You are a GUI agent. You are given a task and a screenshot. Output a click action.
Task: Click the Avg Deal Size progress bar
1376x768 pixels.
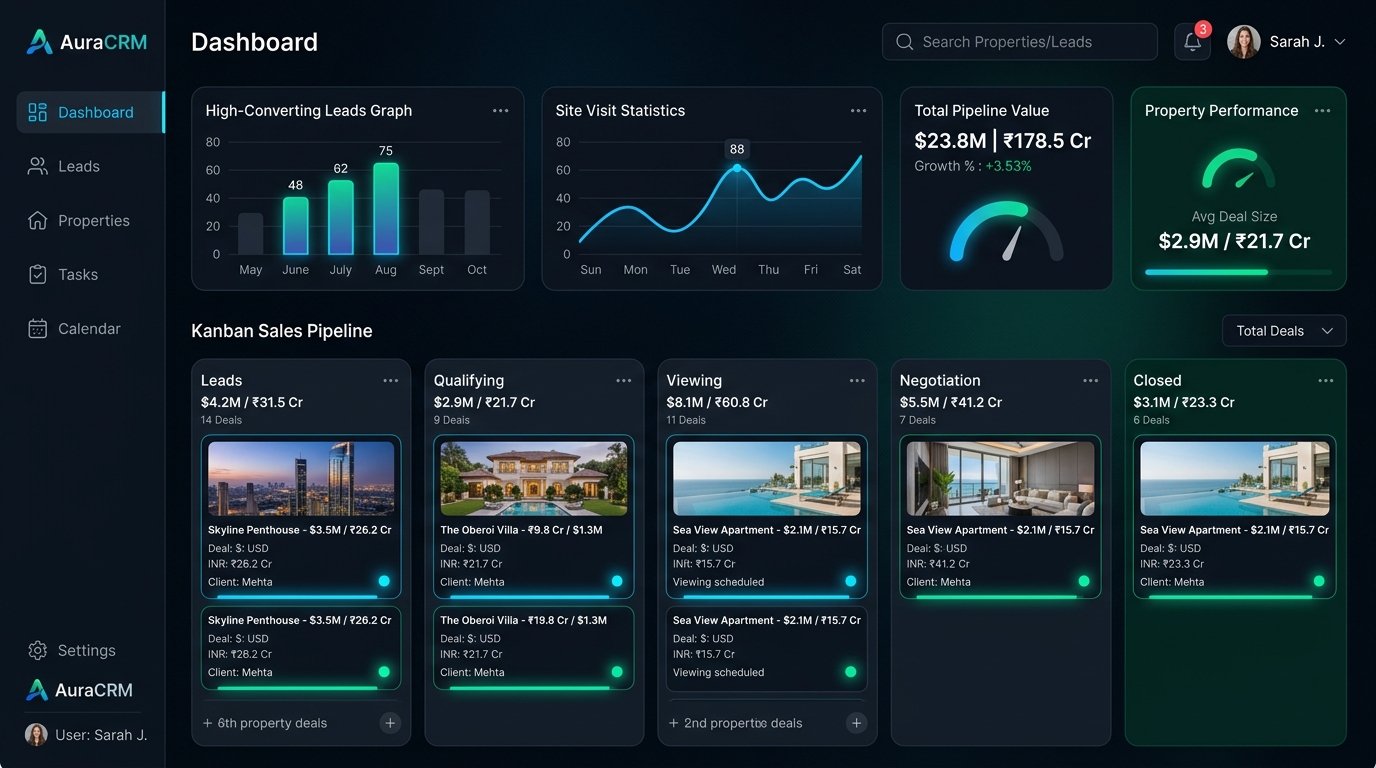(1238, 272)
